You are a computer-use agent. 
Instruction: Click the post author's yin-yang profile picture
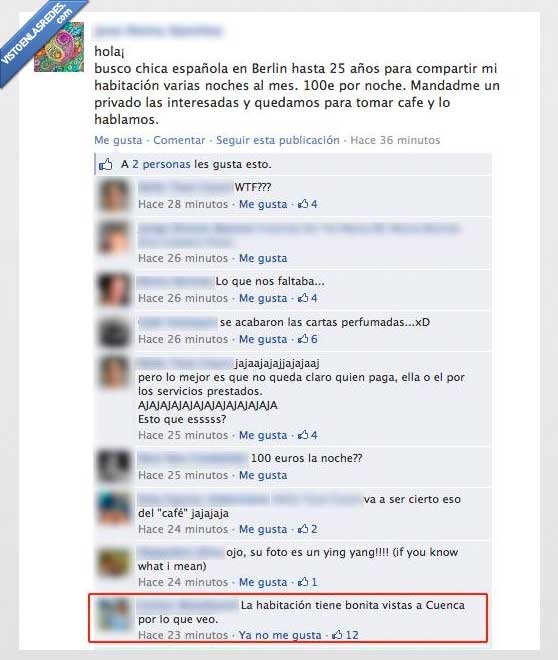point(59,47)
